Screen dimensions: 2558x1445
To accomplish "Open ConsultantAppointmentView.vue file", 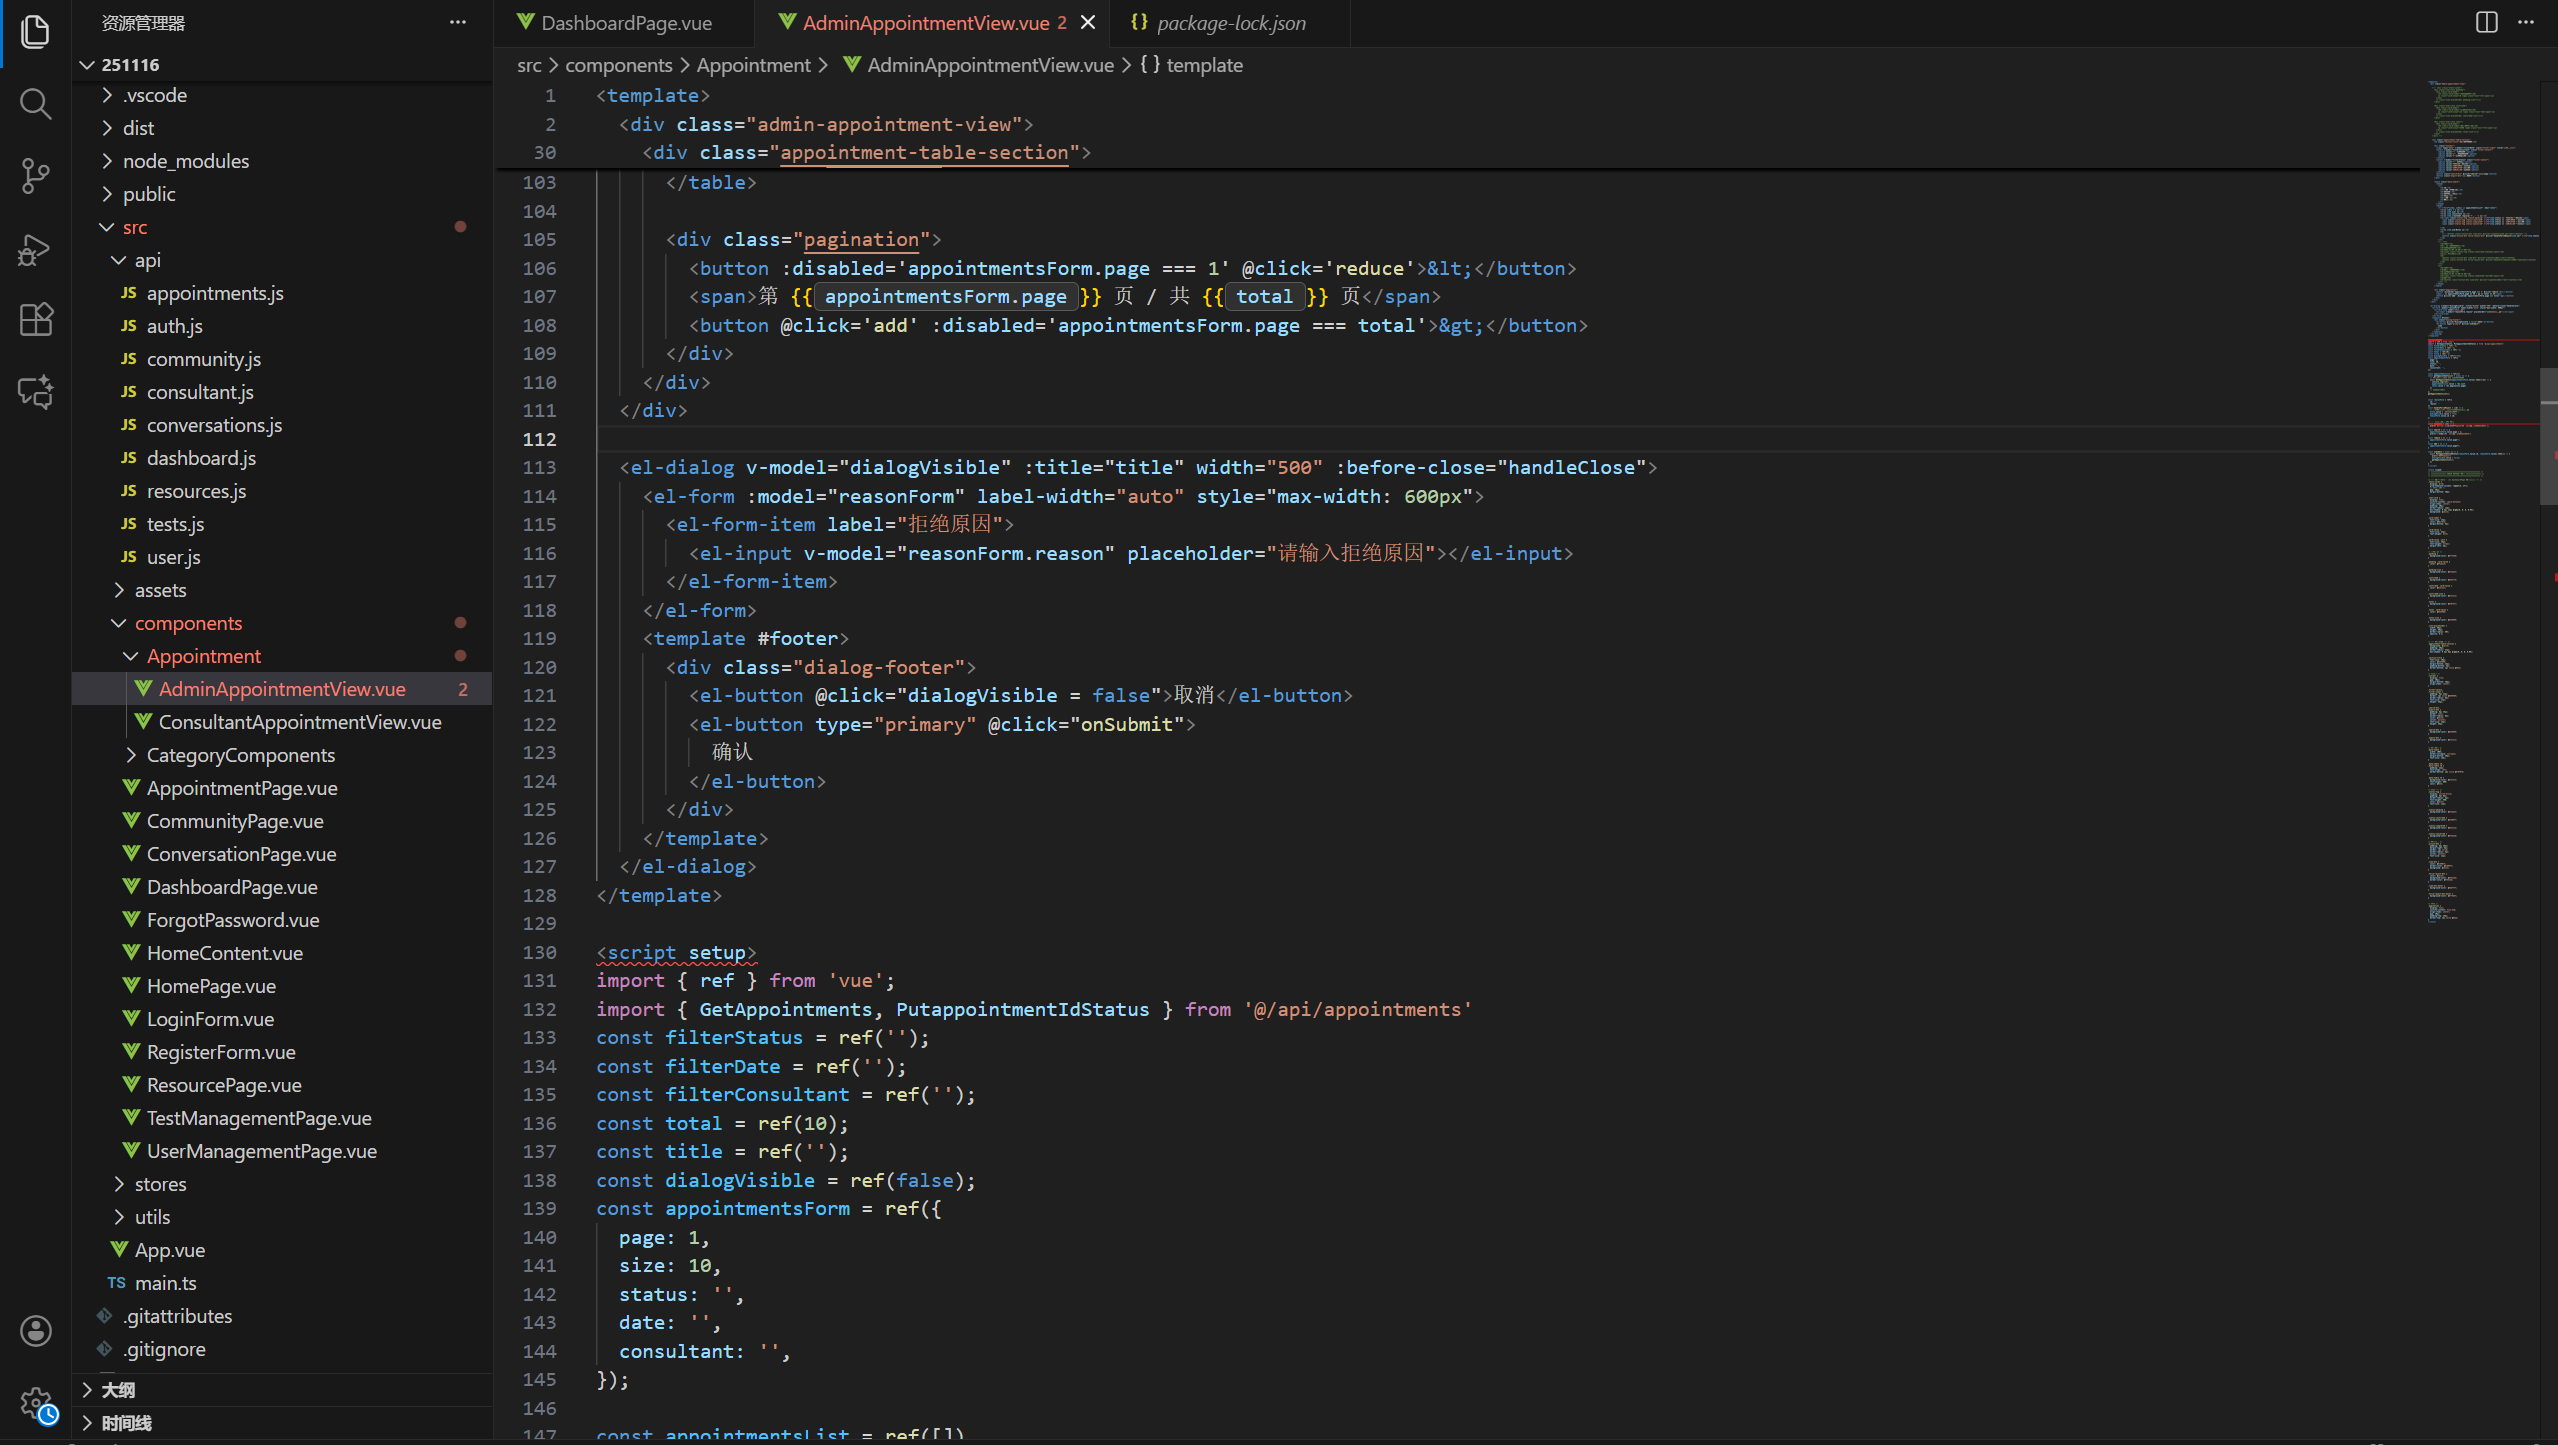I will [x=299, y=722].
